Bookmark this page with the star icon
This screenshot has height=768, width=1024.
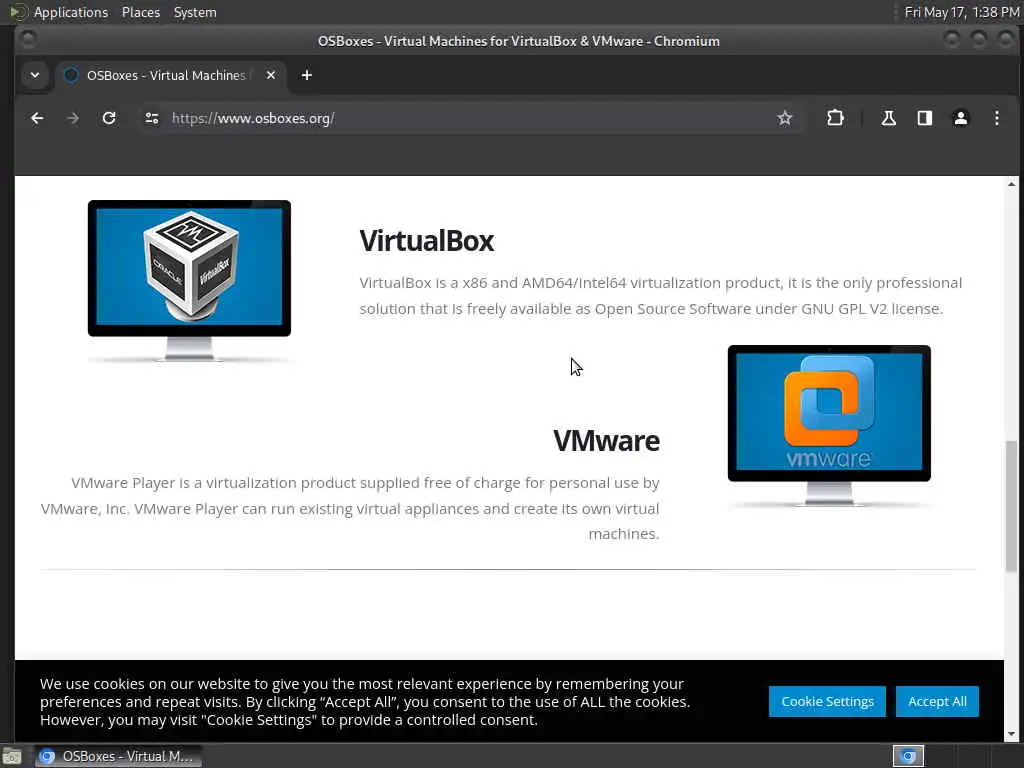pos(784,118)
